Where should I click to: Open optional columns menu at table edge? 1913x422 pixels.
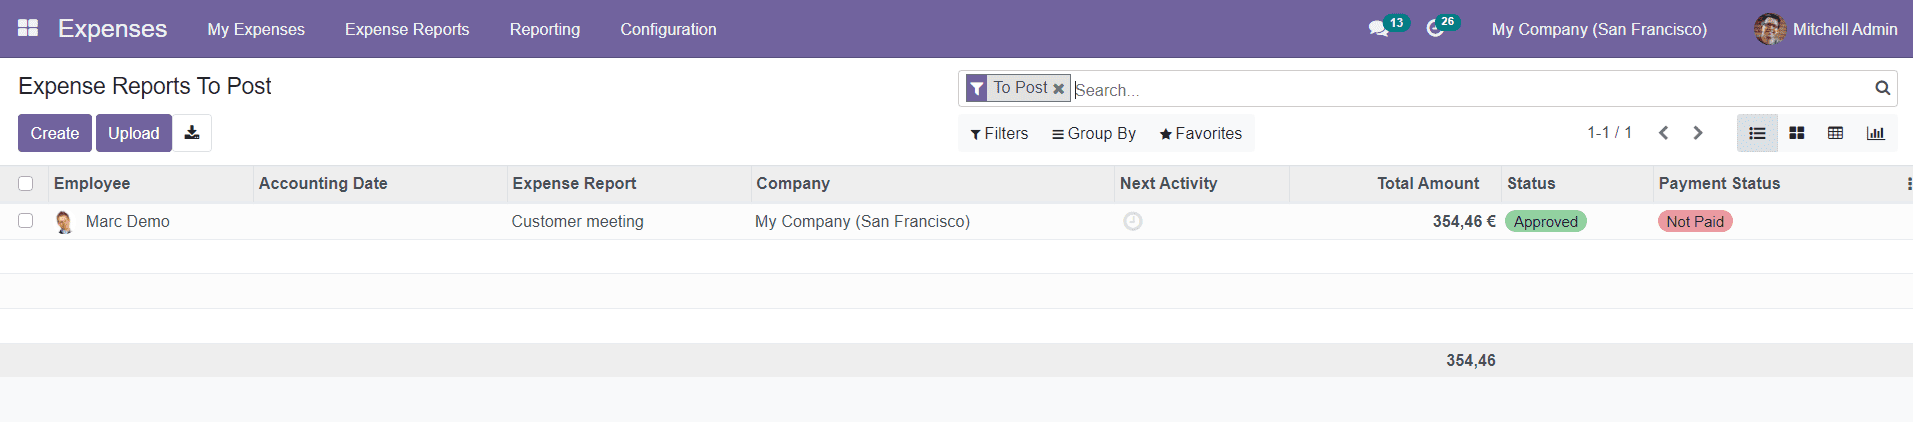[x=1908, y=184]
